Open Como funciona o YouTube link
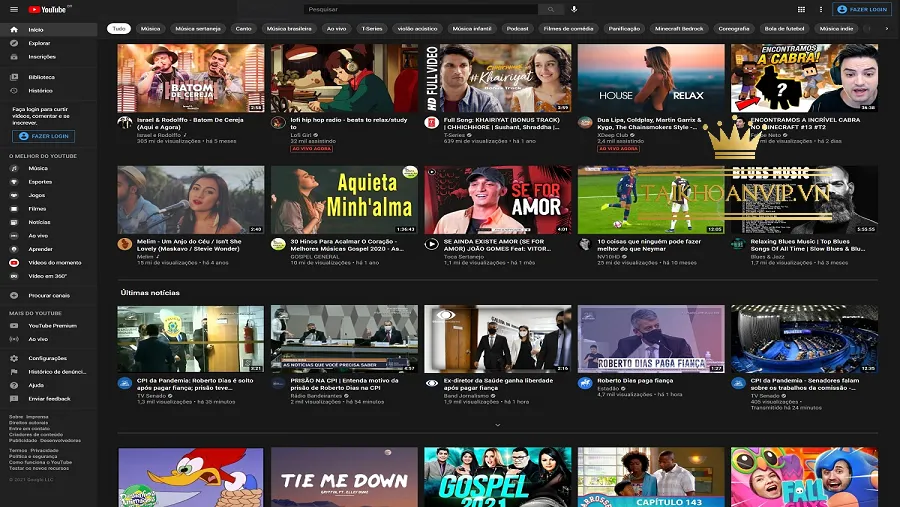Screen dimensions: 900x507 pyautogui.click(x=40, y=462)
